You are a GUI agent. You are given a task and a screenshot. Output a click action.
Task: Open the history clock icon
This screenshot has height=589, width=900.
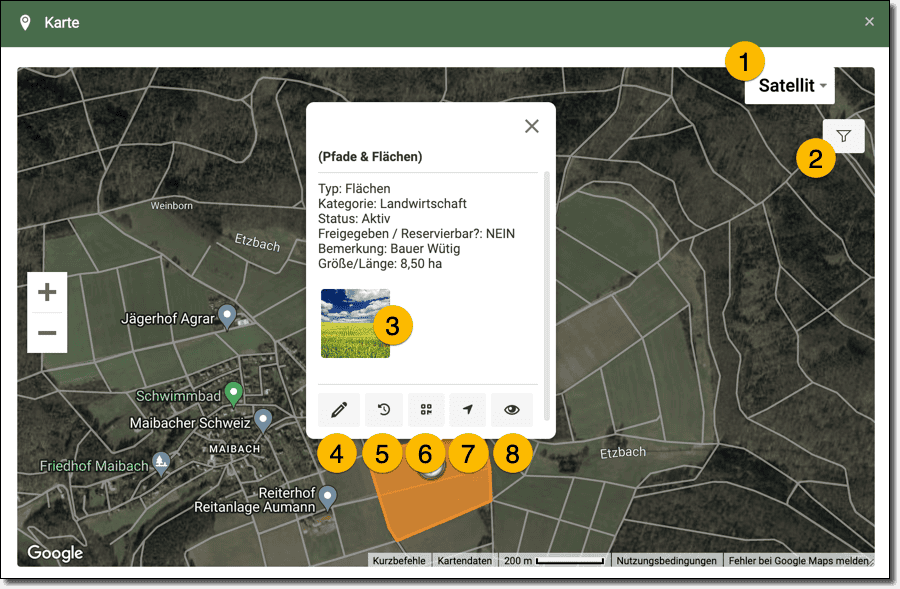(382, 409)
